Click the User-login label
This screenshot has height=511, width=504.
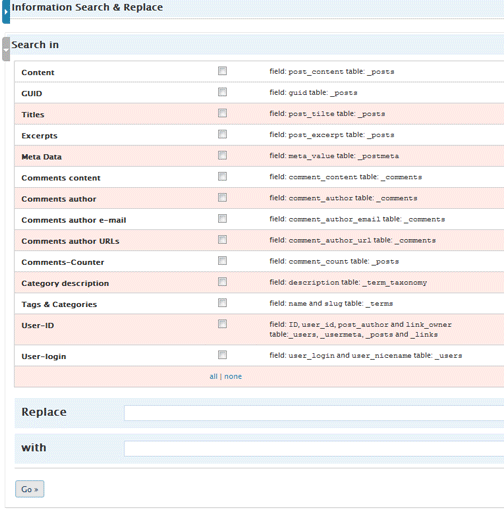click(x=44, y=356)
